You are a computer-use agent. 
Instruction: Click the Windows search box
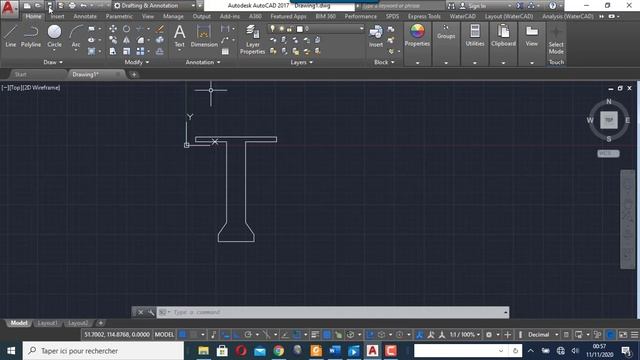click(103, 351)
